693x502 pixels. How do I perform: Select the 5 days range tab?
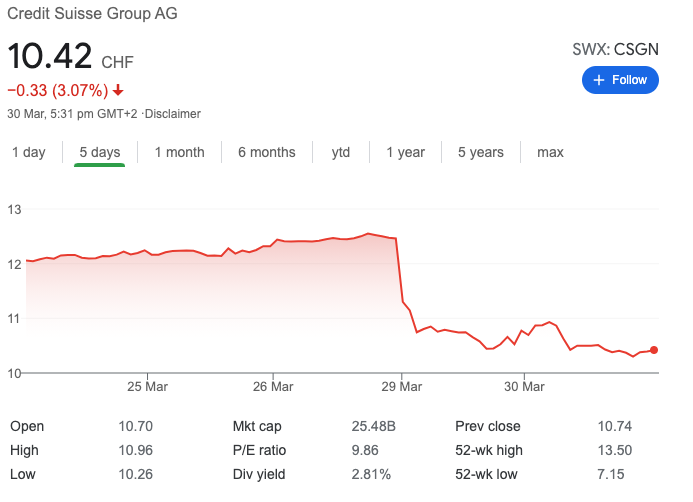coord(100,152)
